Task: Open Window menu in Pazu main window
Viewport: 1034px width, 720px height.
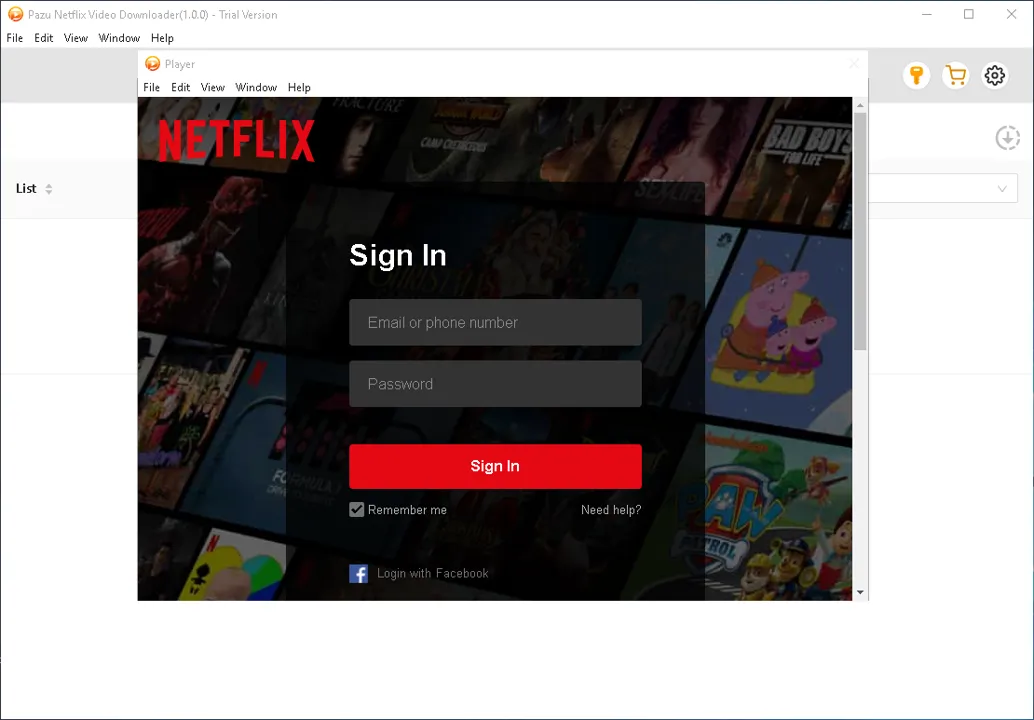Action: pos(119,38)
